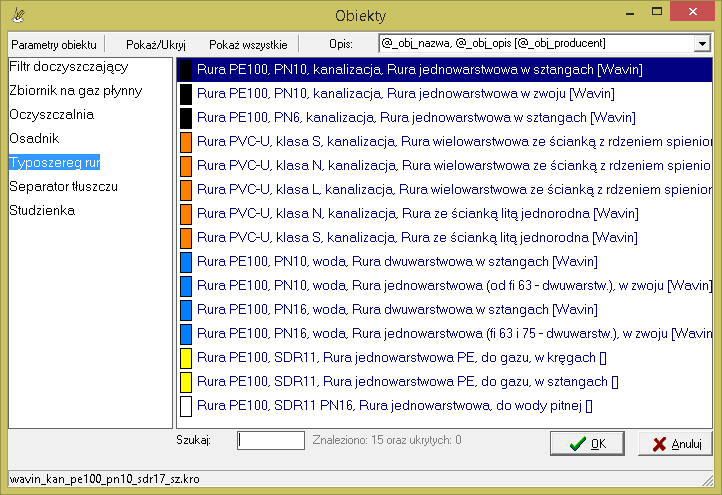Click blue swatch of PN10 woda dwuwarstwowa w sztangach

pos(186,262)
